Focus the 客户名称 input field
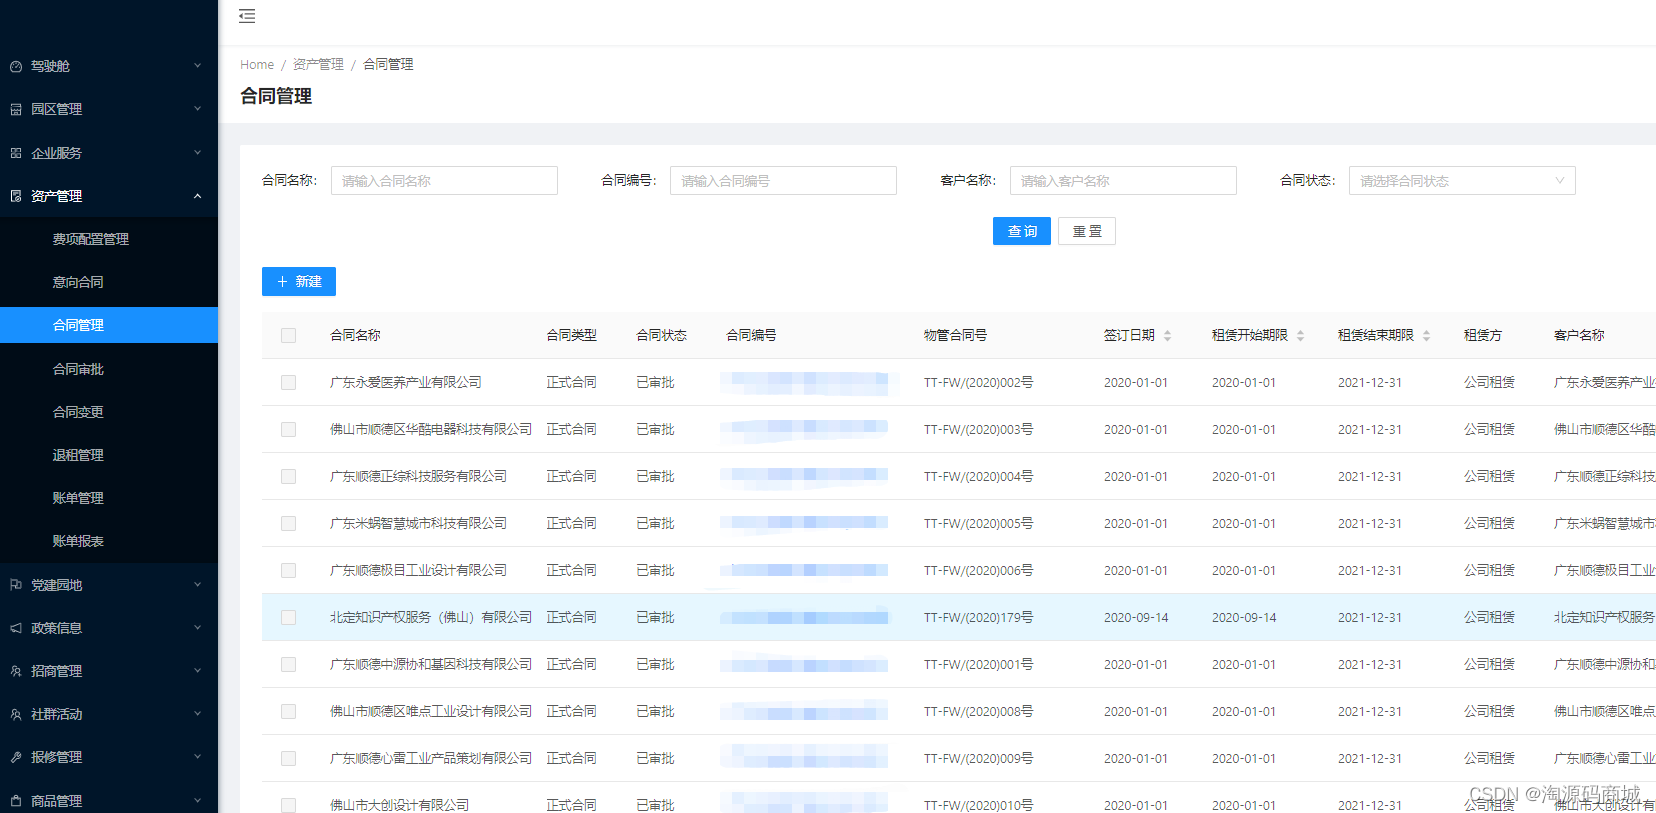 click(x=1123, y=181)
